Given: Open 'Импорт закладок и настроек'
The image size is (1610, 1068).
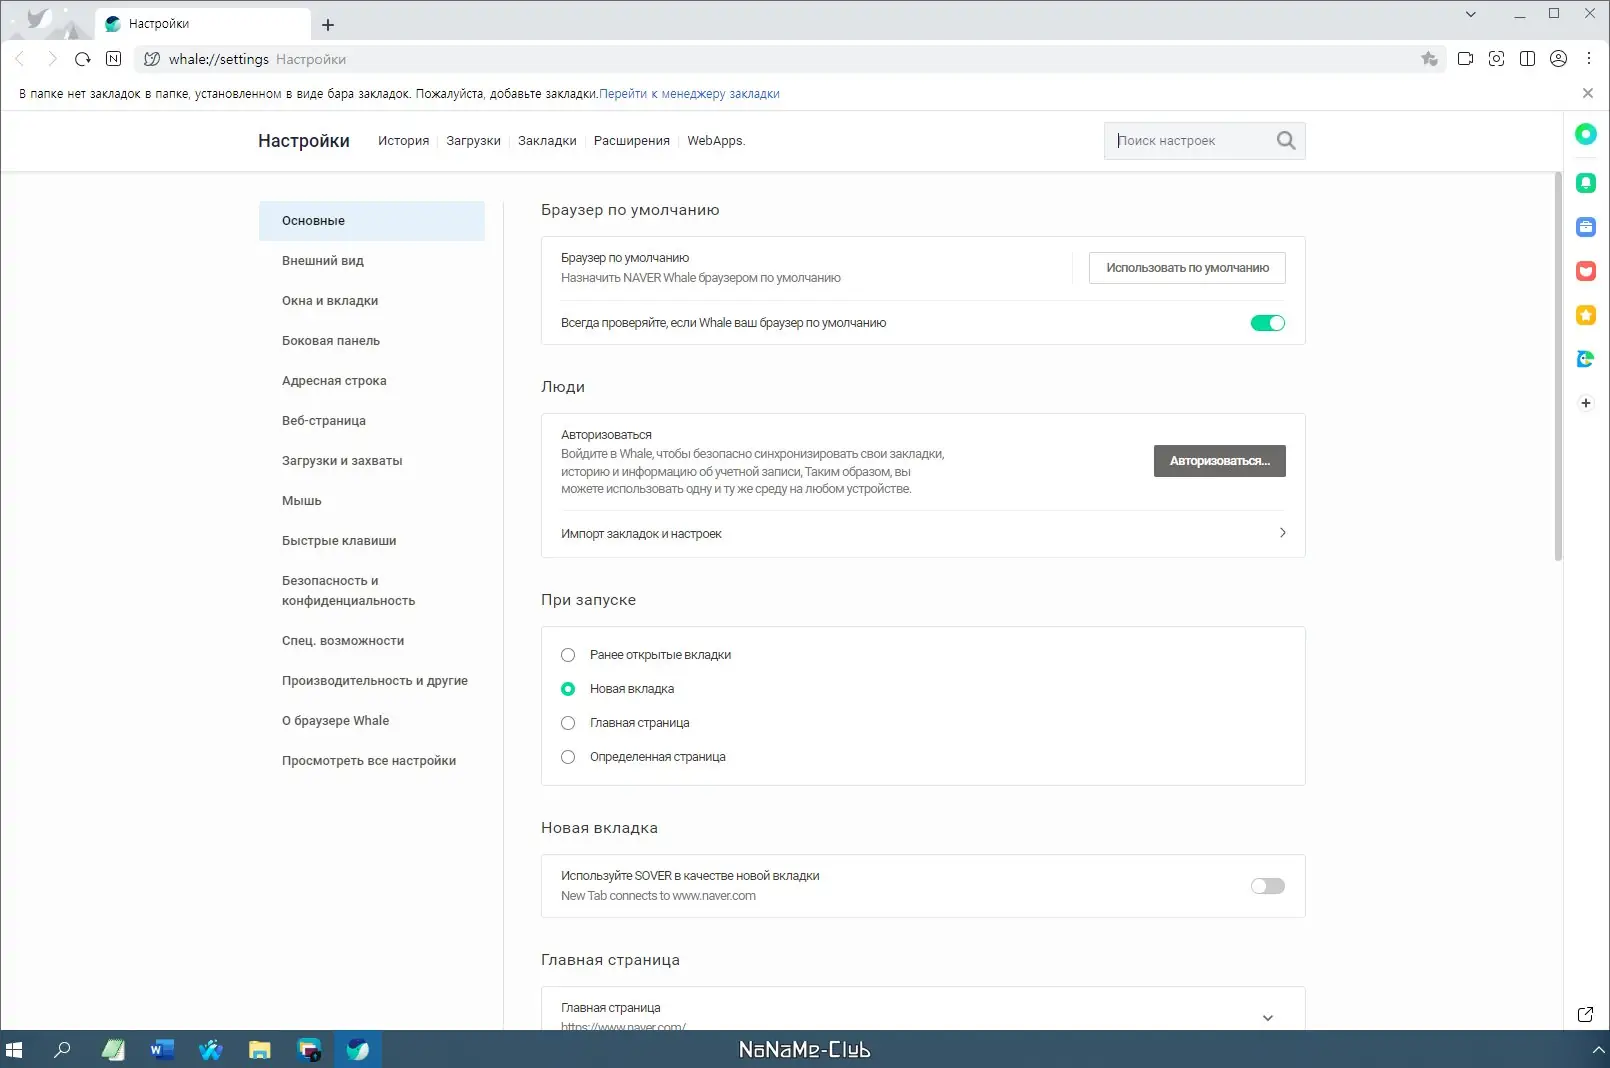Looking at the screenshot, I should (x=641, y=533).
